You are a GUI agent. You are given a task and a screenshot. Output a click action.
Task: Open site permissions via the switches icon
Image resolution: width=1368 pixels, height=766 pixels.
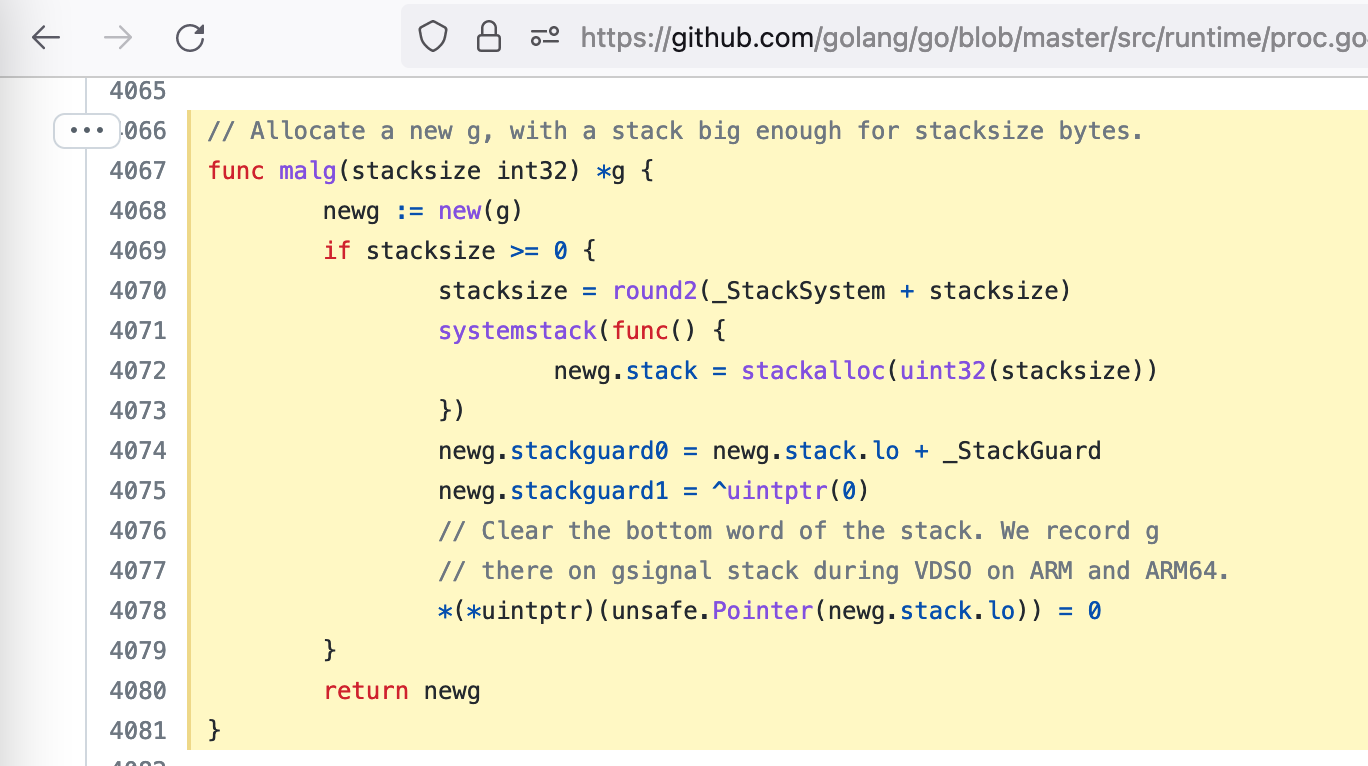point(545,37)
